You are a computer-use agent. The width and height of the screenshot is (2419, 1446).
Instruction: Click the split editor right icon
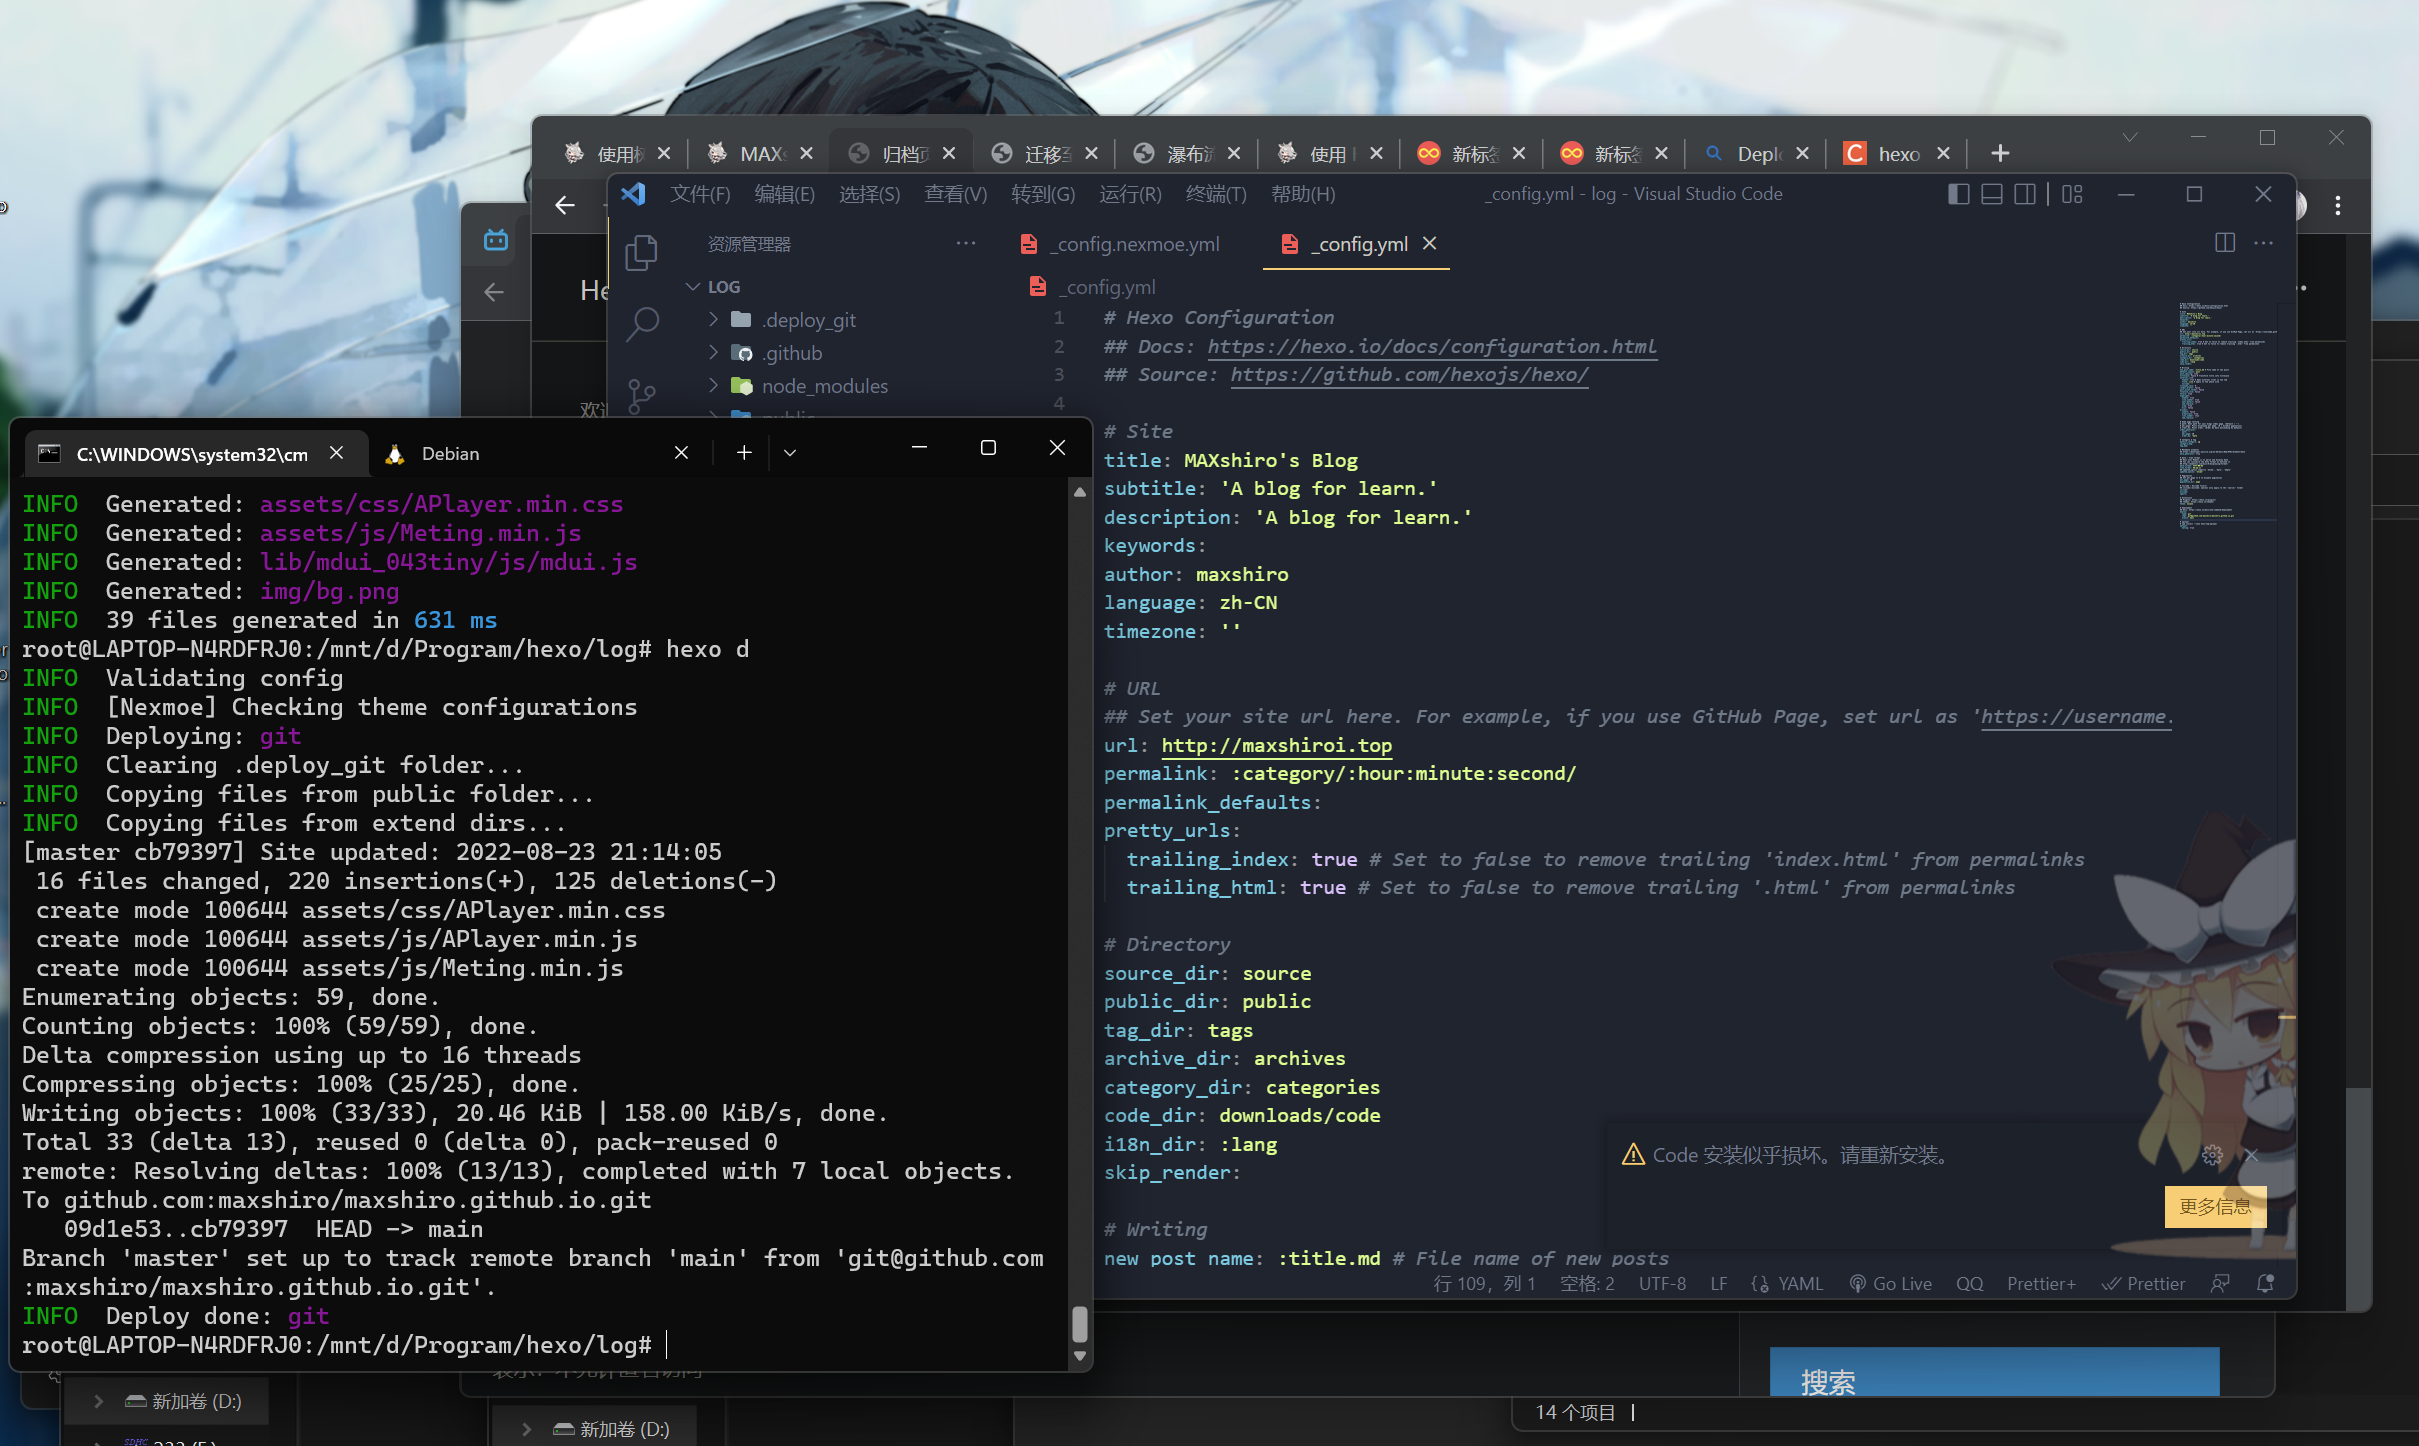(2224, 243)
